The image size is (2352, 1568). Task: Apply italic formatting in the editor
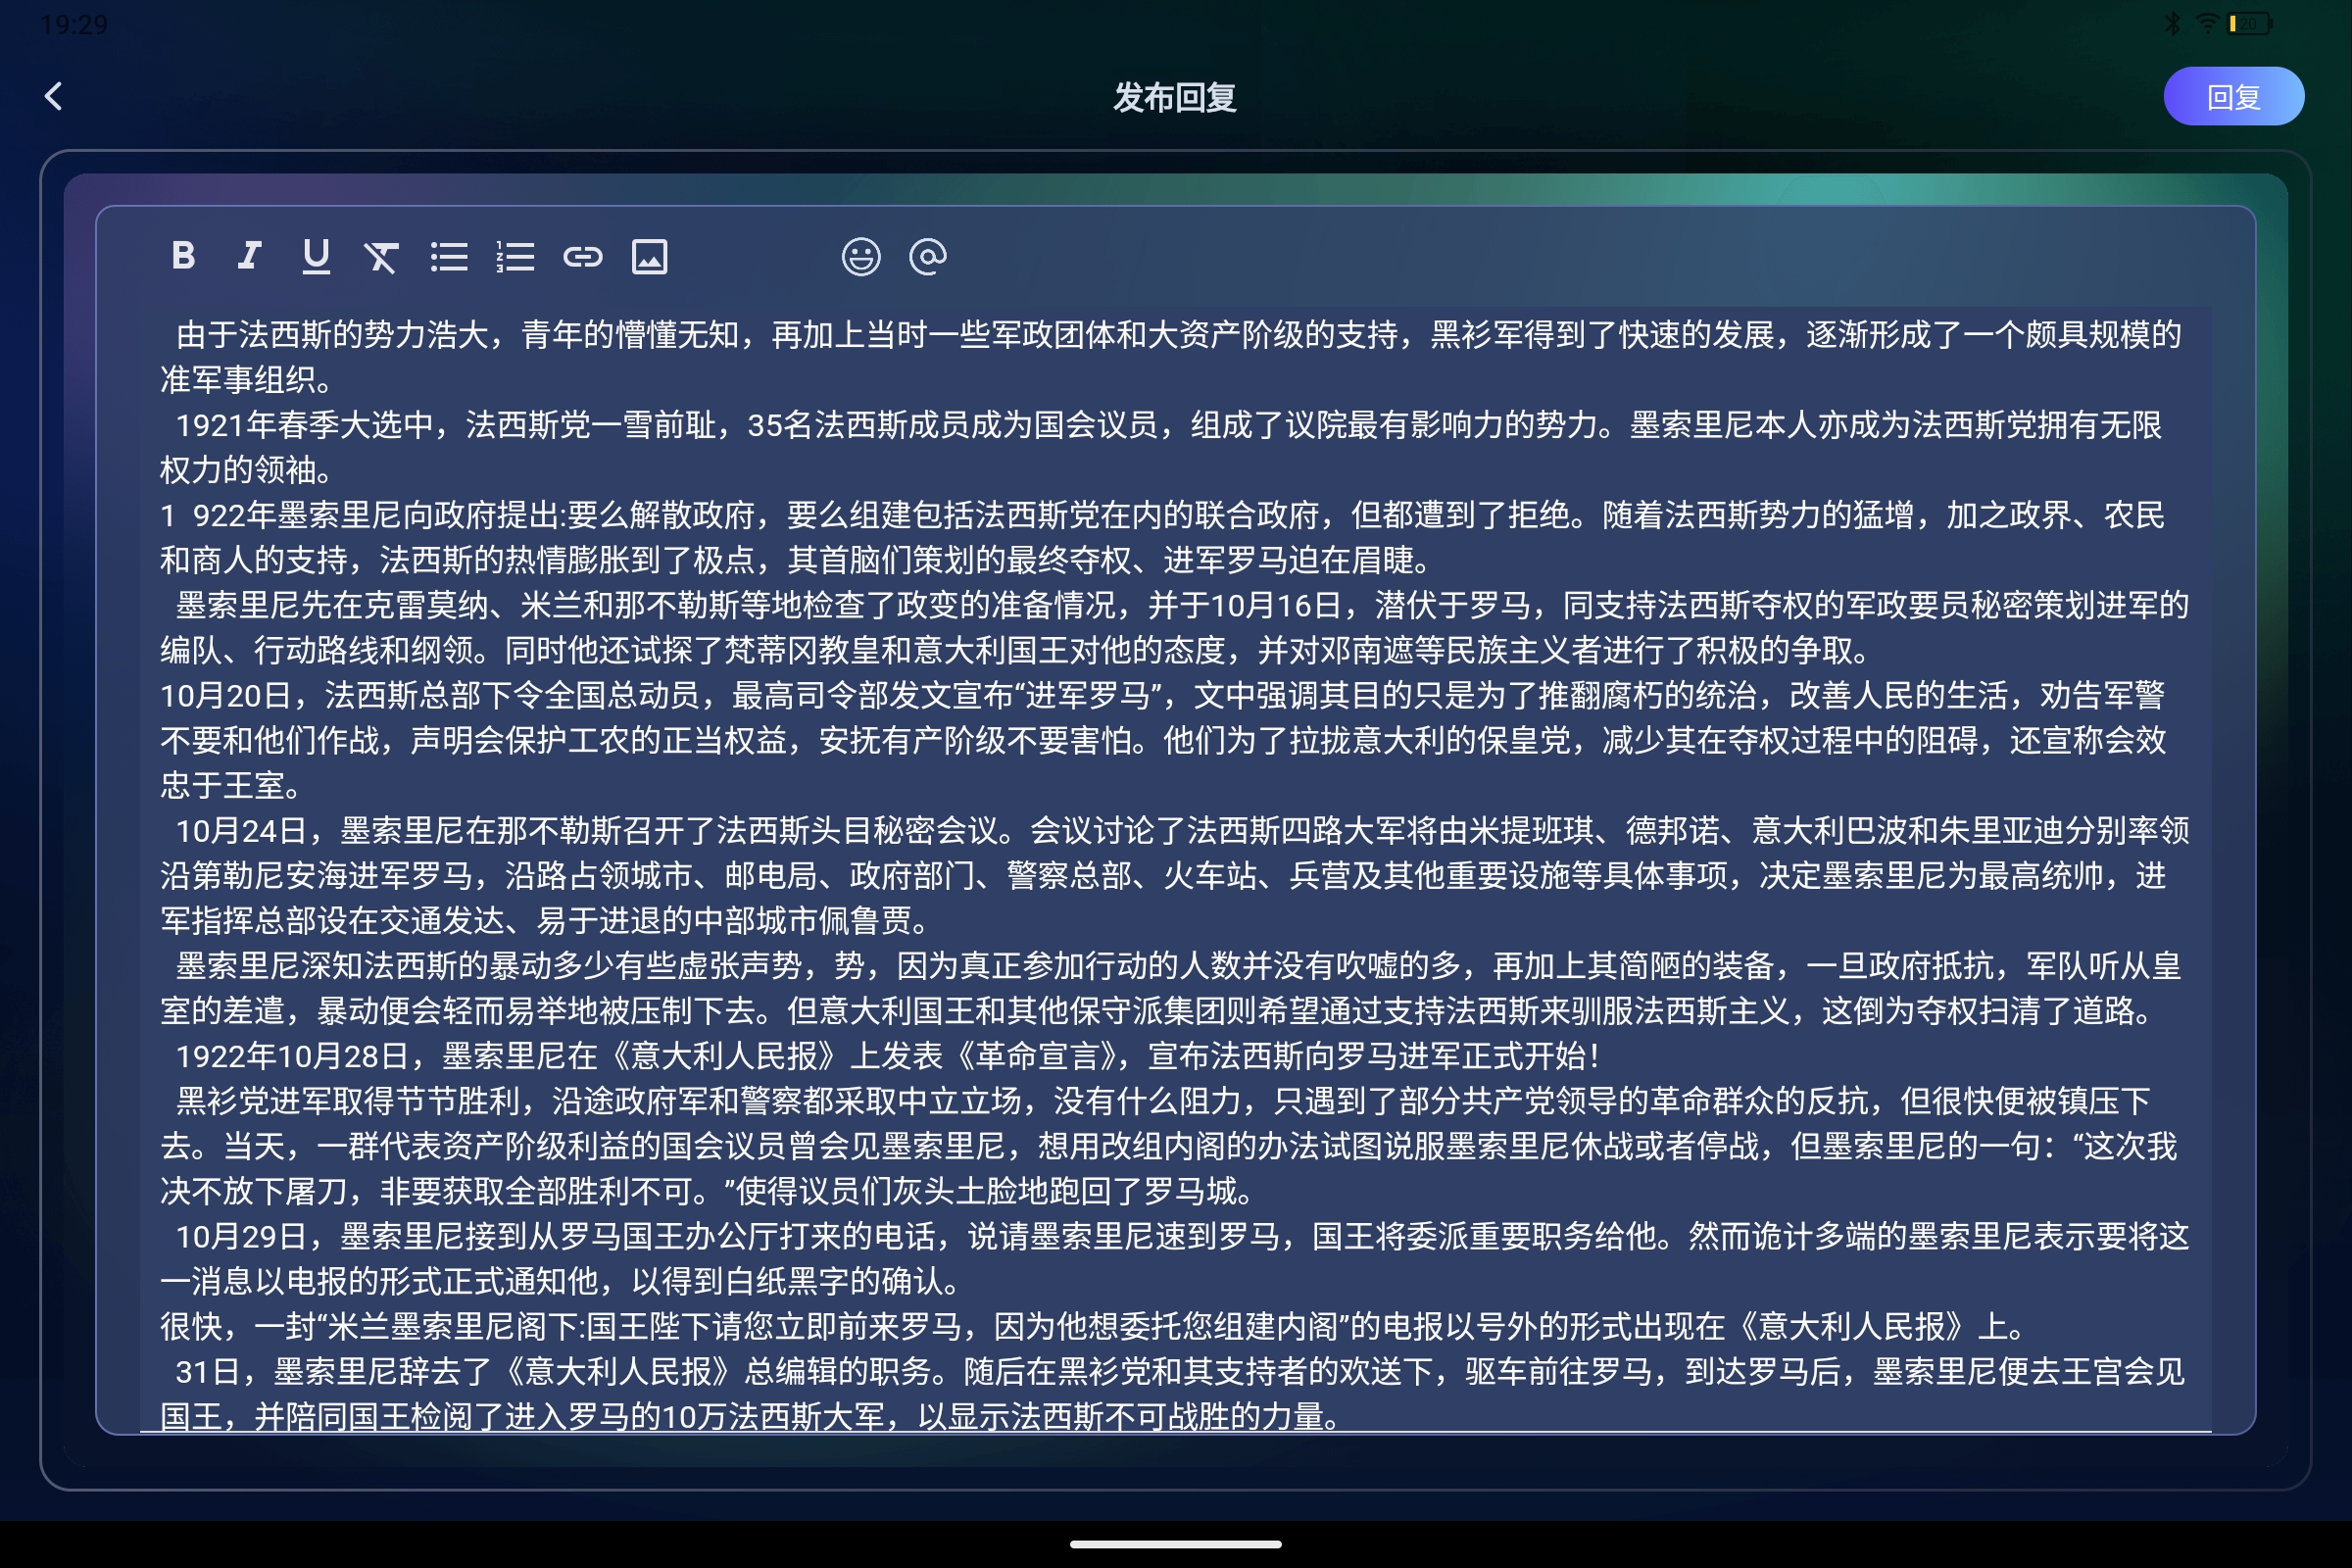point(249,256)
